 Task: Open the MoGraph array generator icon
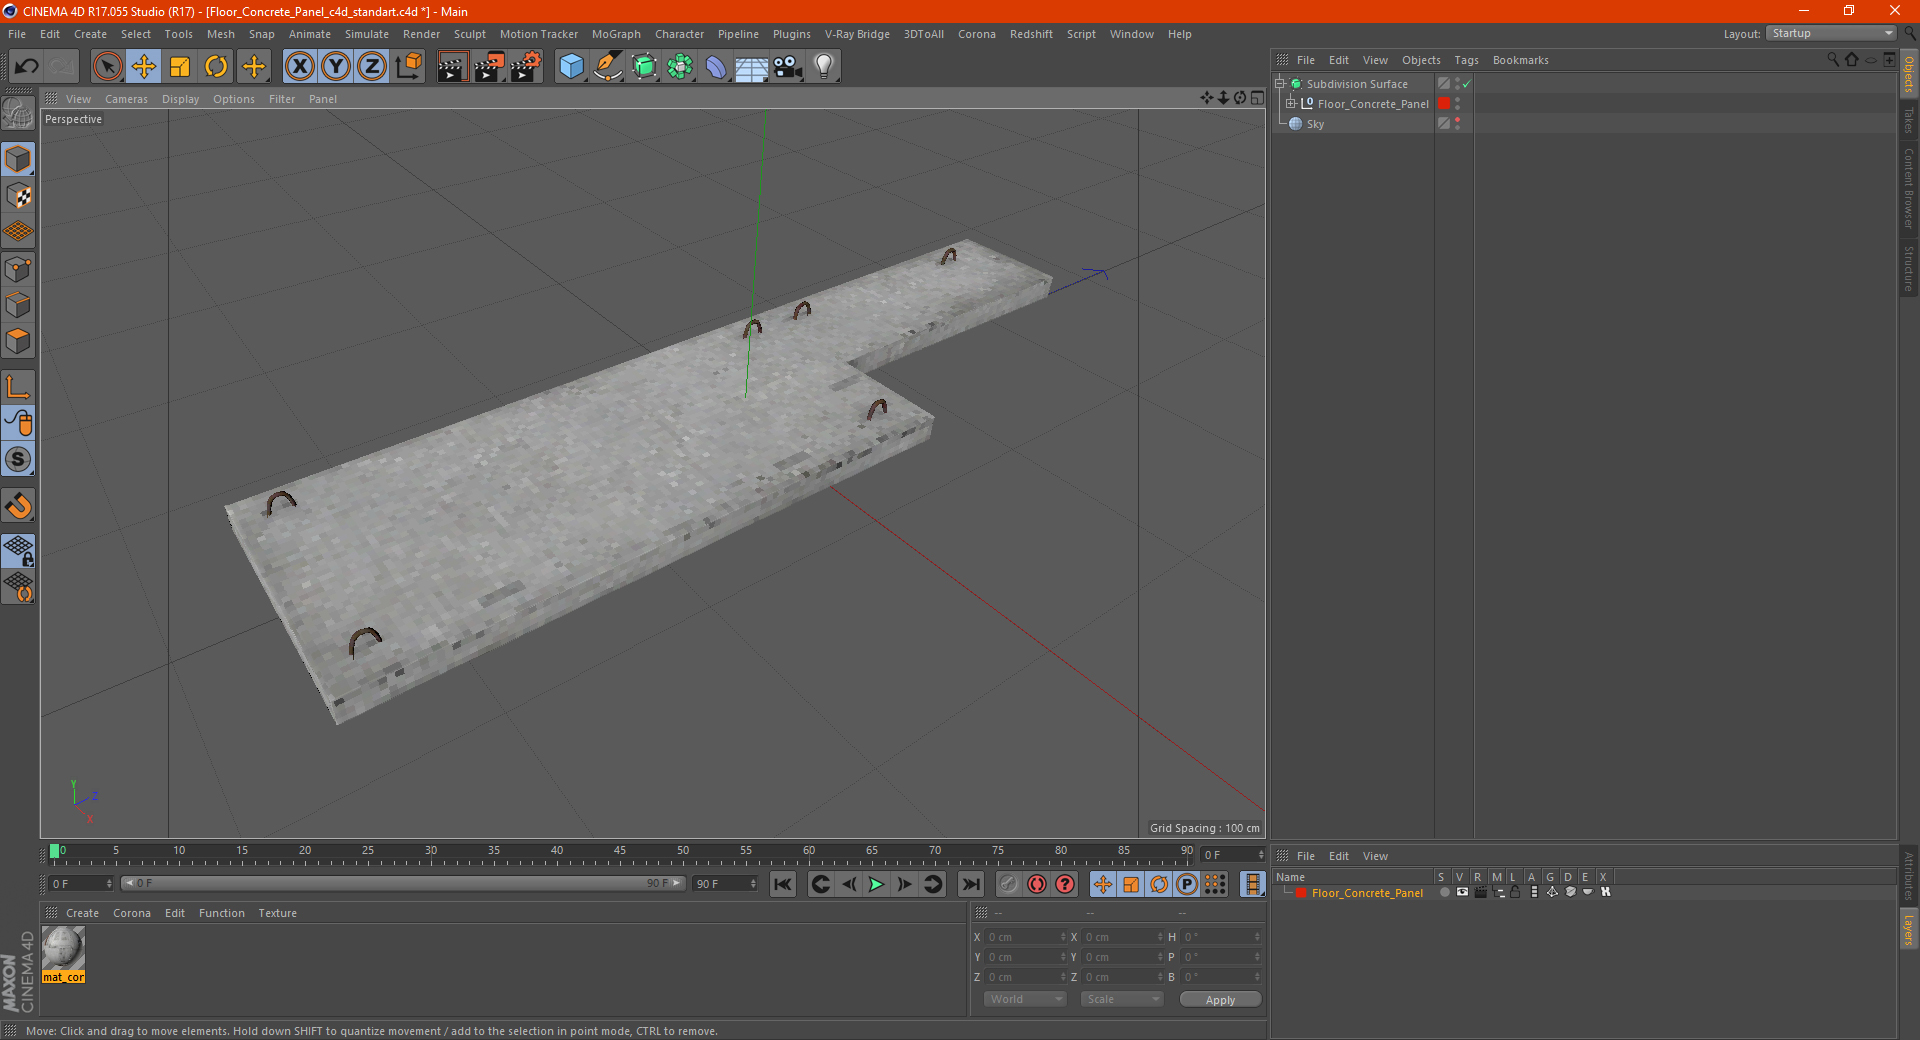click(680, 67)
